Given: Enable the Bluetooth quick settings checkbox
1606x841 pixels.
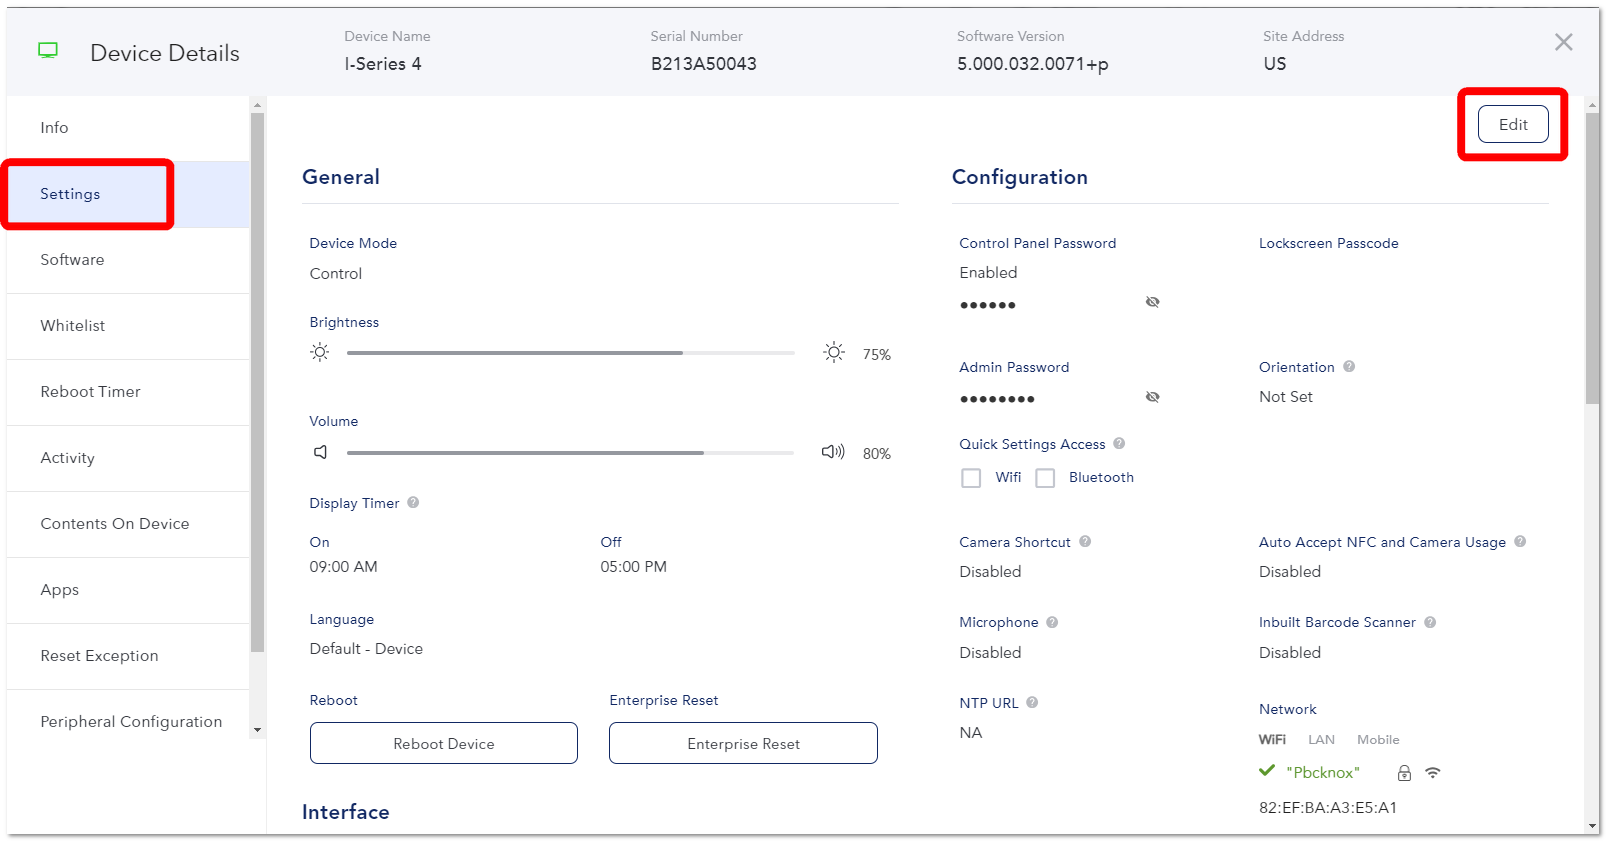Looking at the screenshot, I should (x=1045, y=478).
